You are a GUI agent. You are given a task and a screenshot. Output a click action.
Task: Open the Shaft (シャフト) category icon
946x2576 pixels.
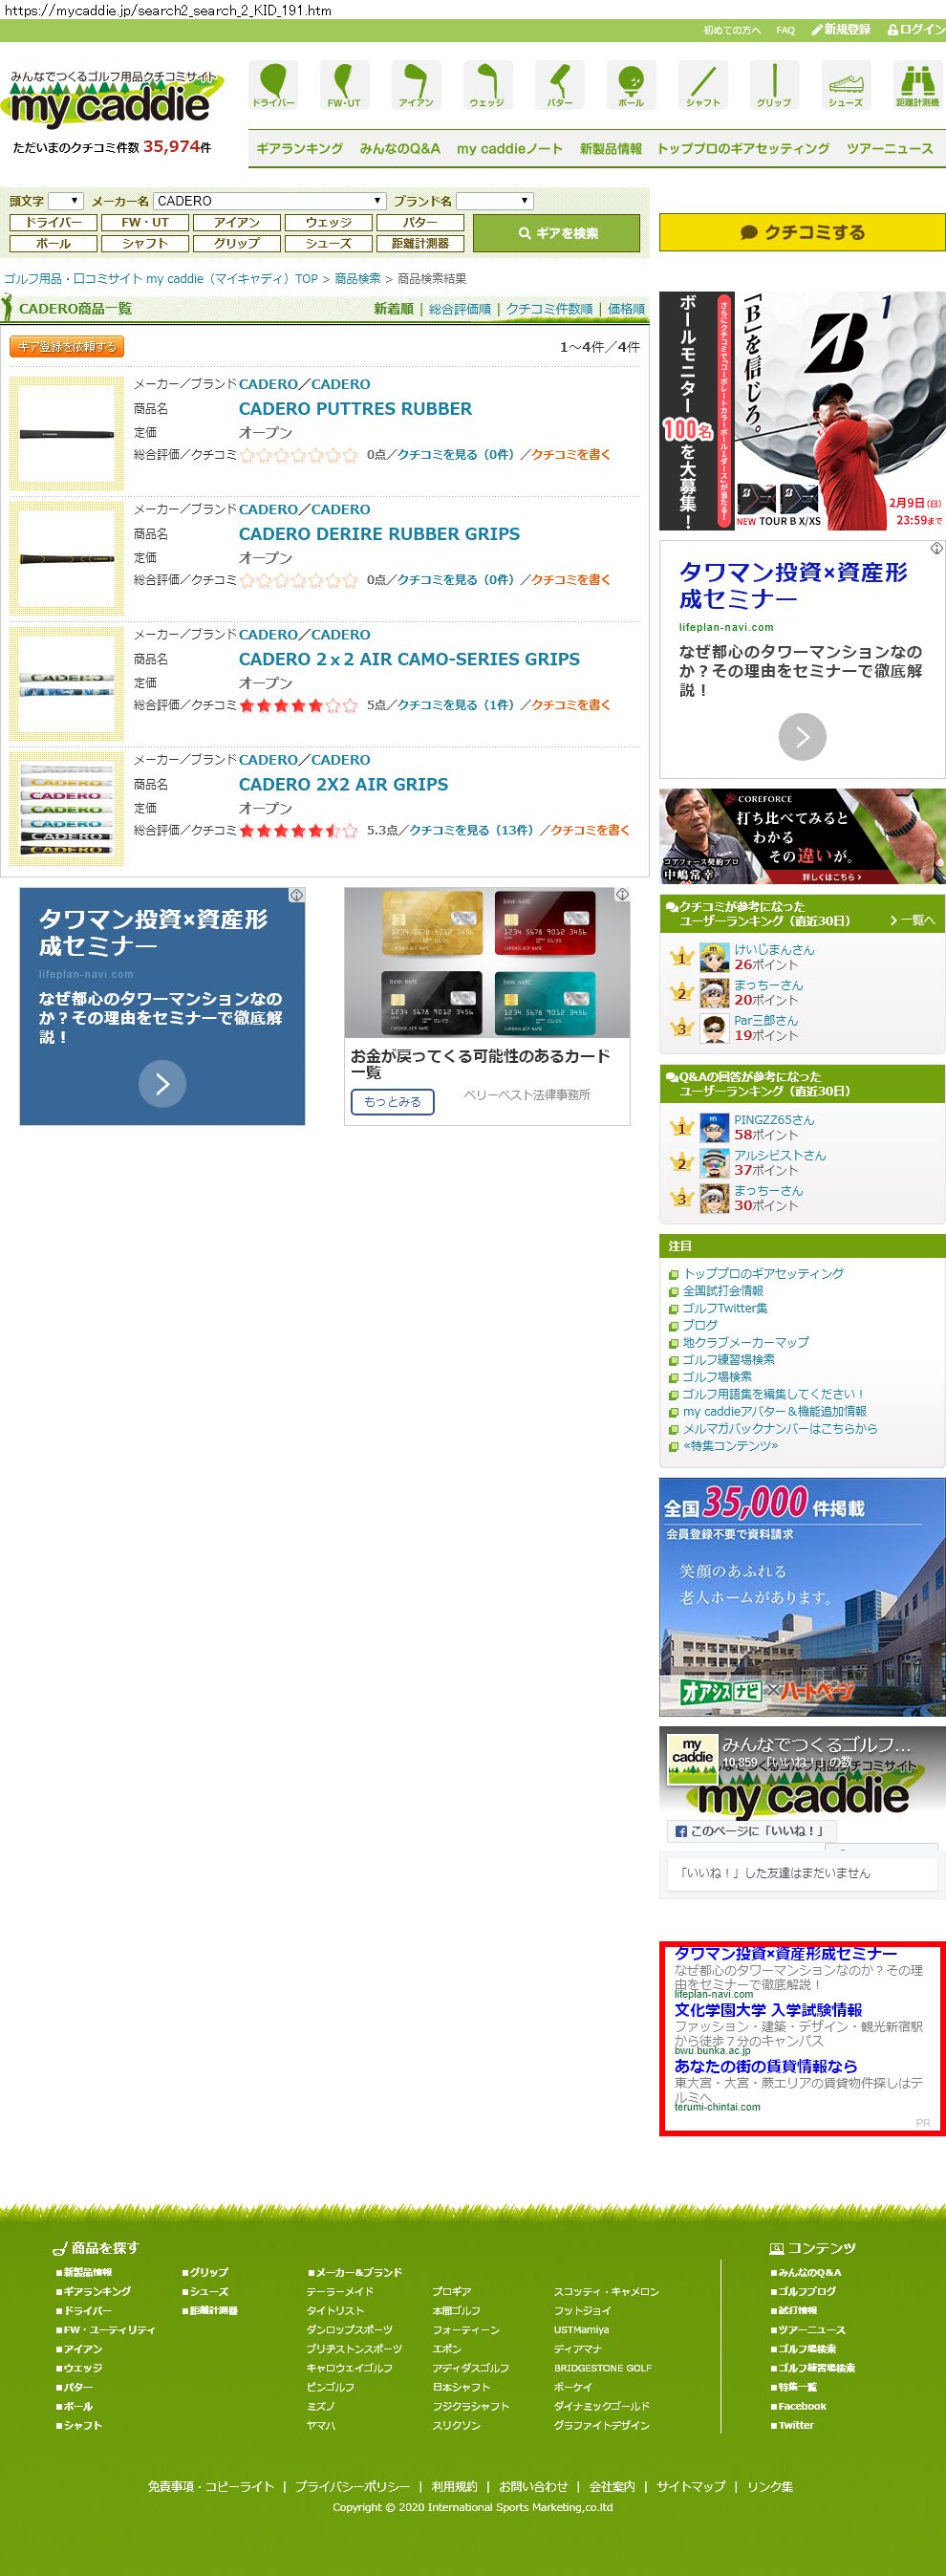[x=703, y=85]
